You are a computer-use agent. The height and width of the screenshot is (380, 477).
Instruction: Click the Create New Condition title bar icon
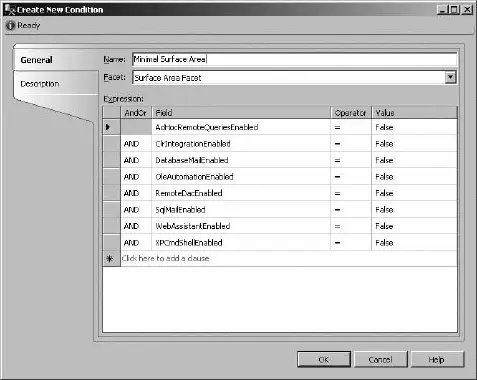[x=10, y=10]
